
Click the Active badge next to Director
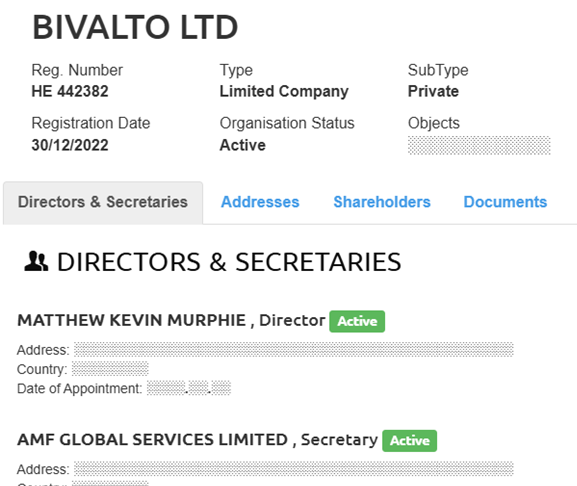tap(357, 321)
